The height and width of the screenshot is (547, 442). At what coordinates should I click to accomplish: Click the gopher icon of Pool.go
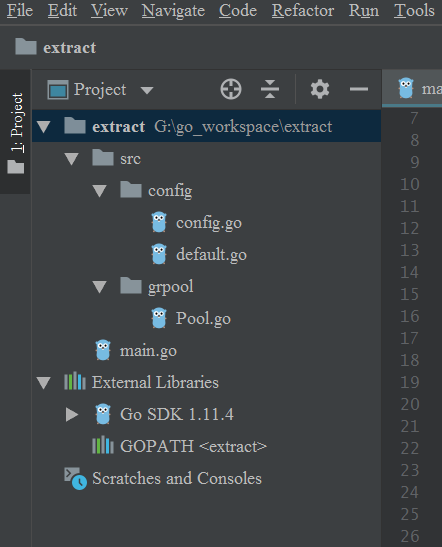pos(159,318)
